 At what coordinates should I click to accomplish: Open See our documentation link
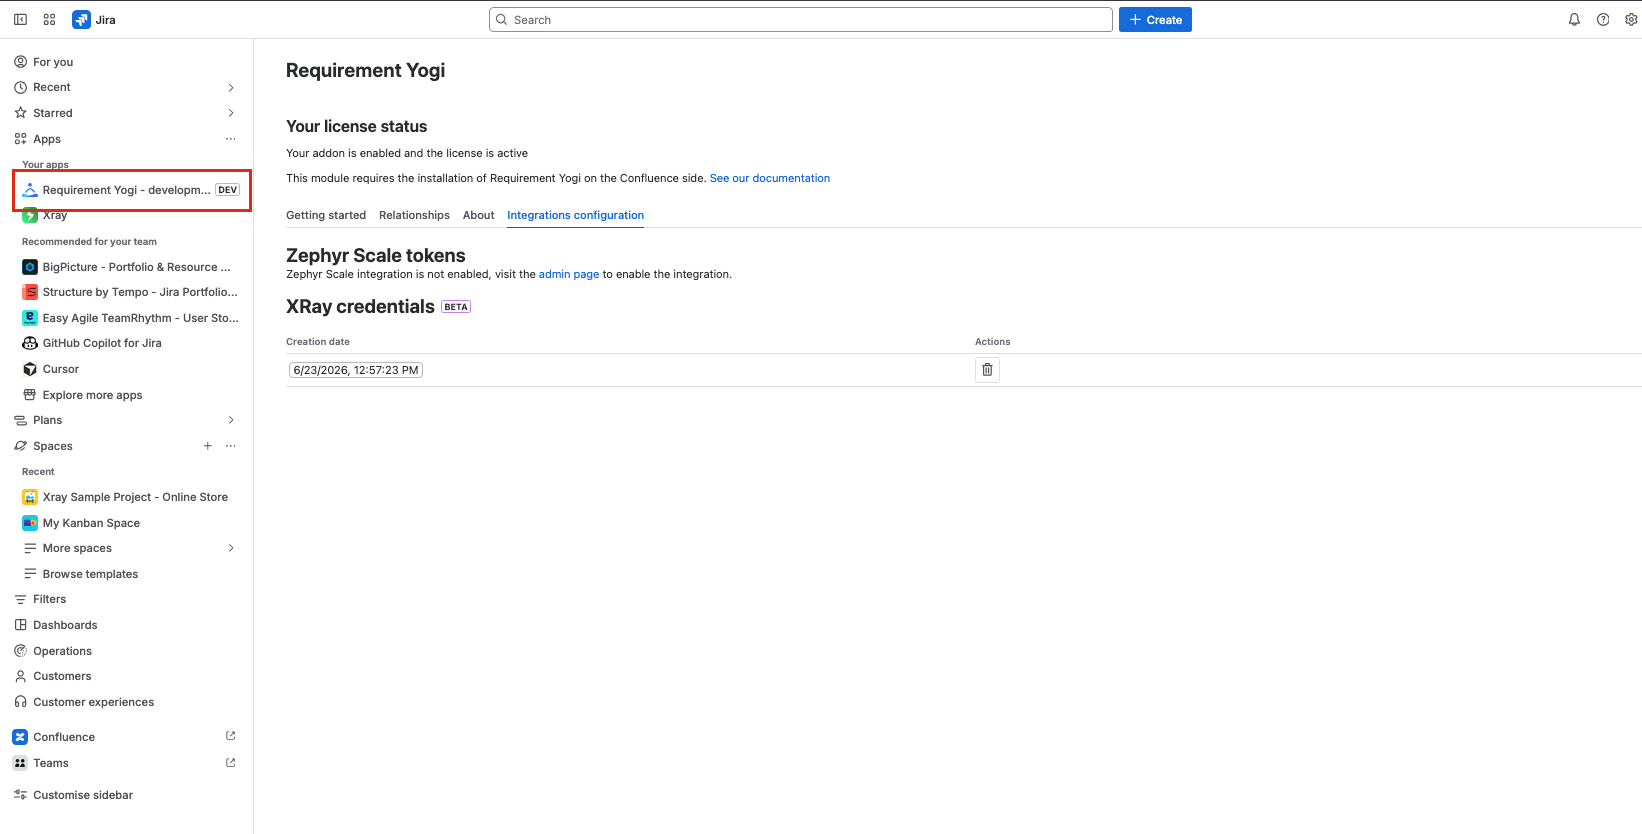[x=770, y=178]
